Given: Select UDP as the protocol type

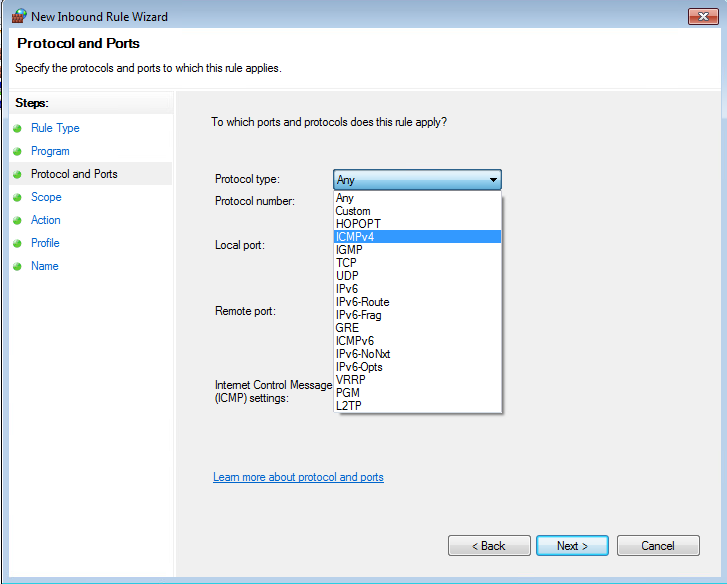Looking at the screenshot, I should point(417,276).
